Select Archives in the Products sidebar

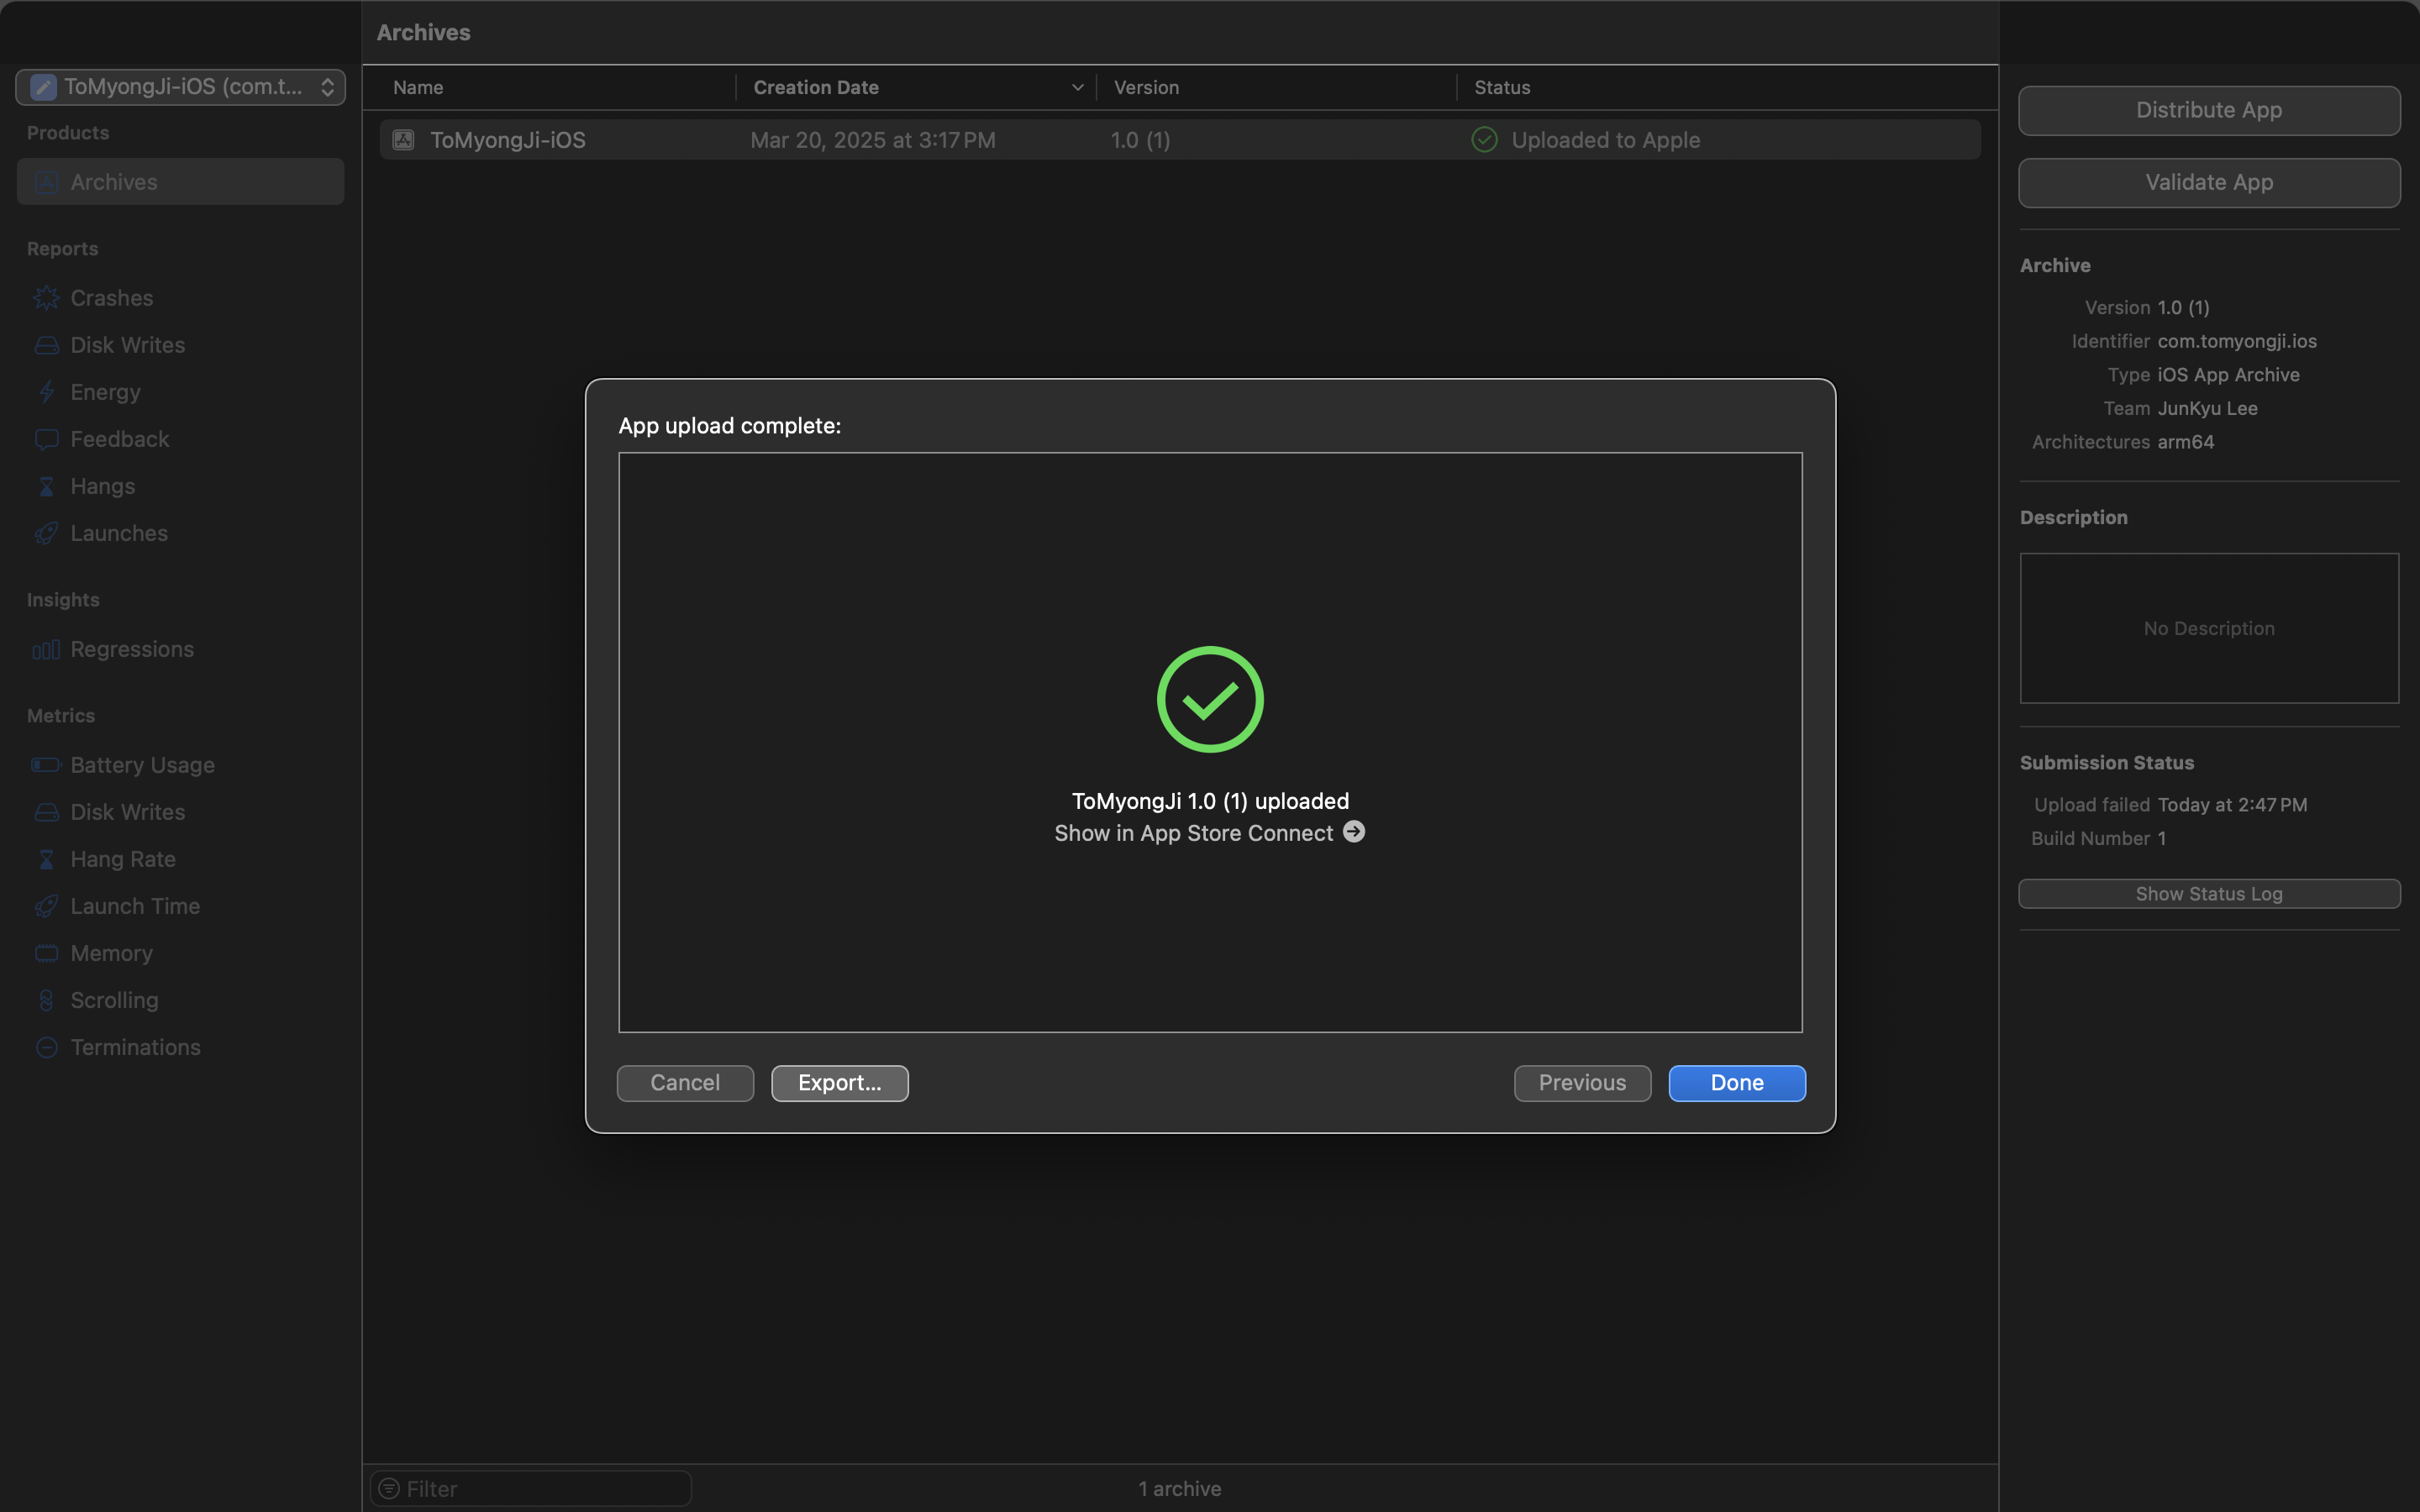point(181,182)
